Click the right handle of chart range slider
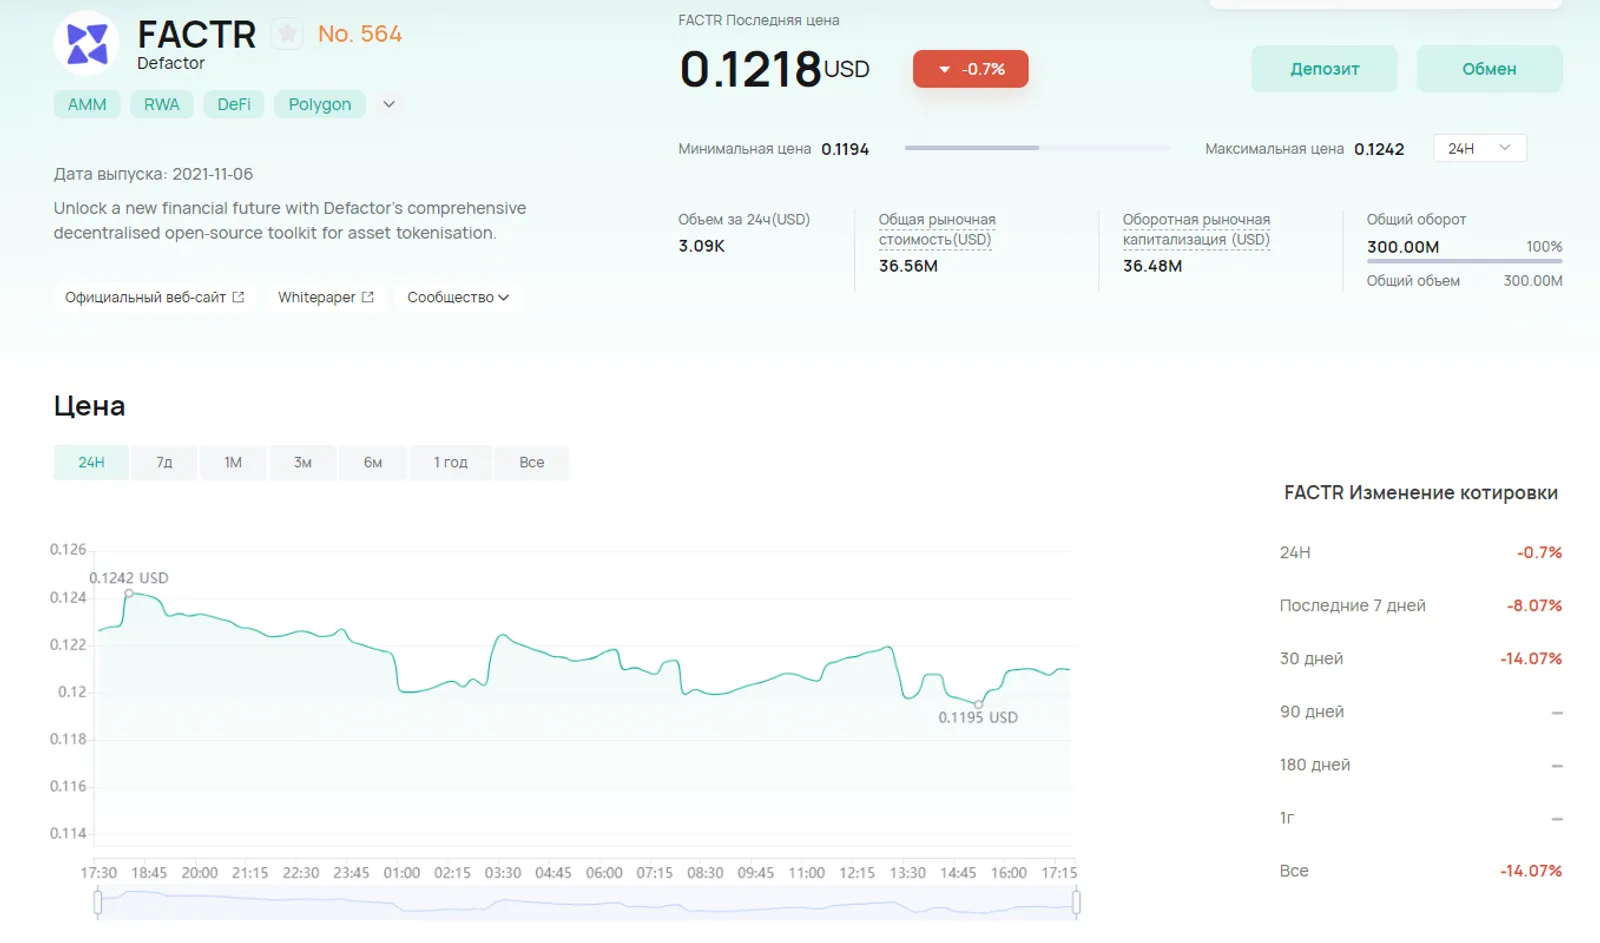 pos(1076,903)
